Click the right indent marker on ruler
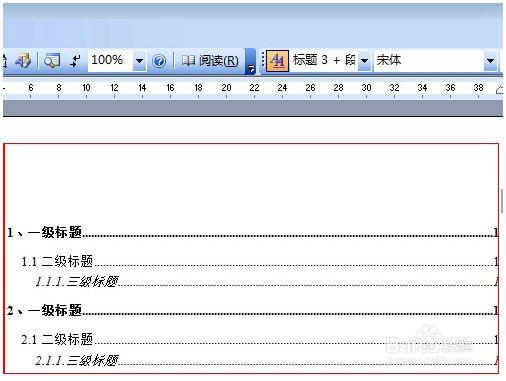The height and width of the screenshot is (381, 506). tap(500, 89)
